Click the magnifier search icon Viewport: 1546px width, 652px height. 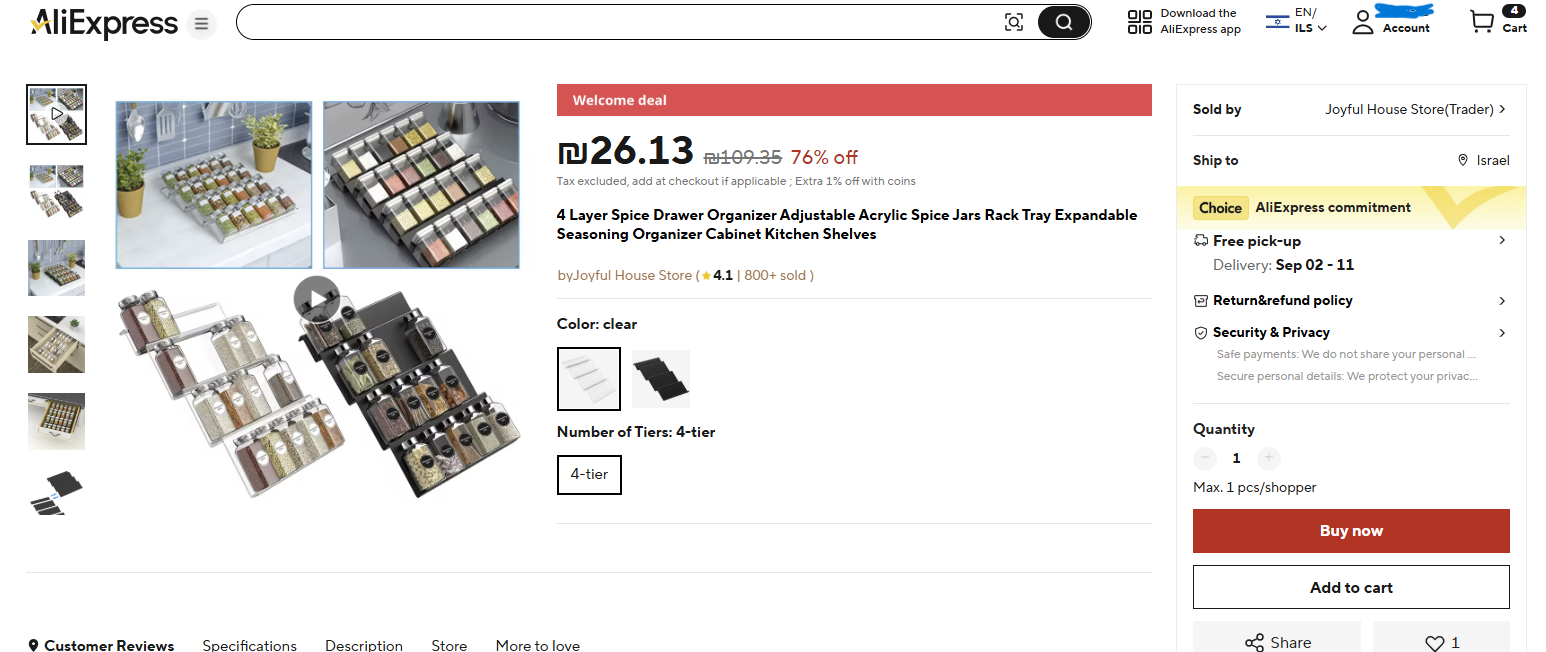(x=1062, y=21)
